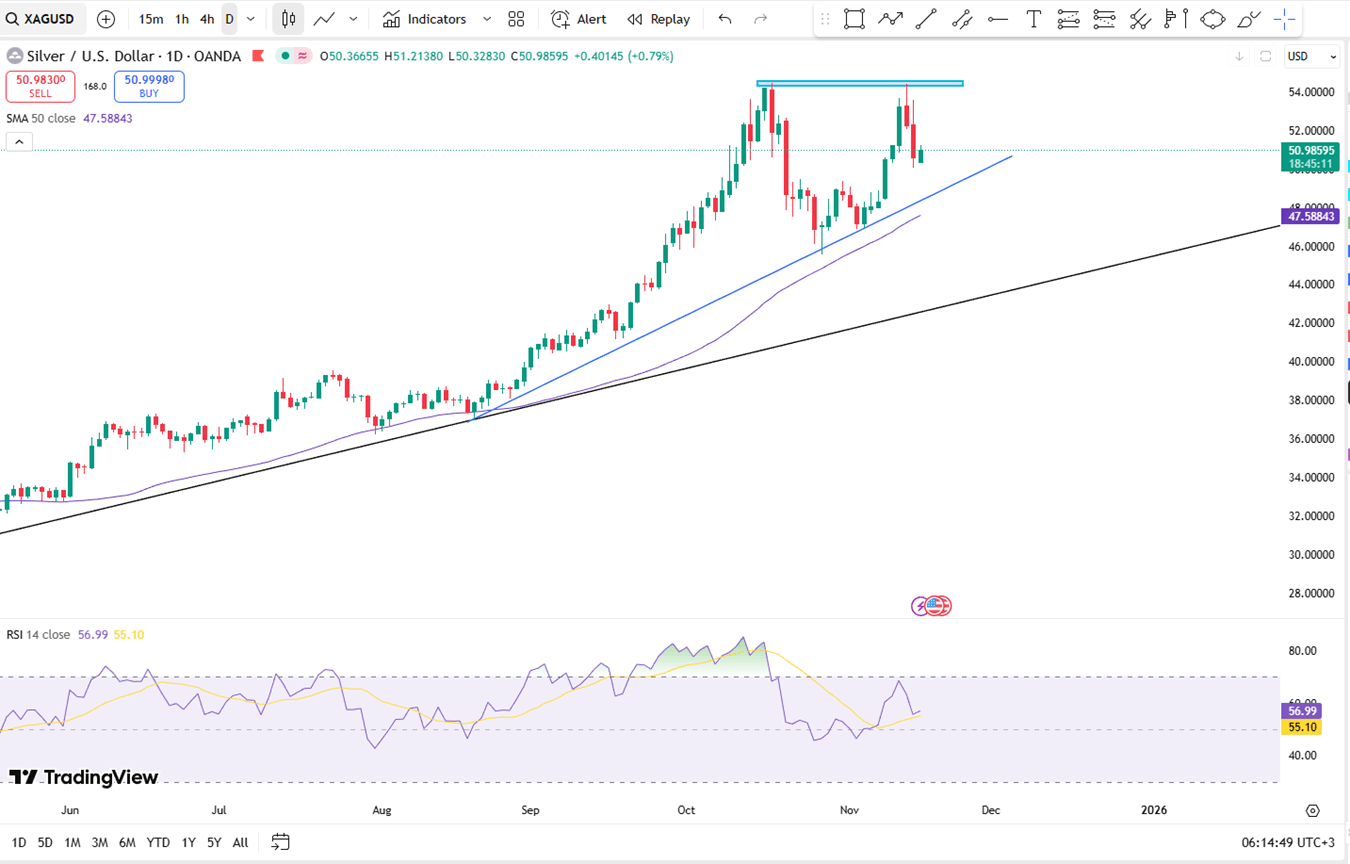The height and width of the screenshot is (864, 1350).
Task: Click the SELL 50.9830 button
Action: [40, 86]
